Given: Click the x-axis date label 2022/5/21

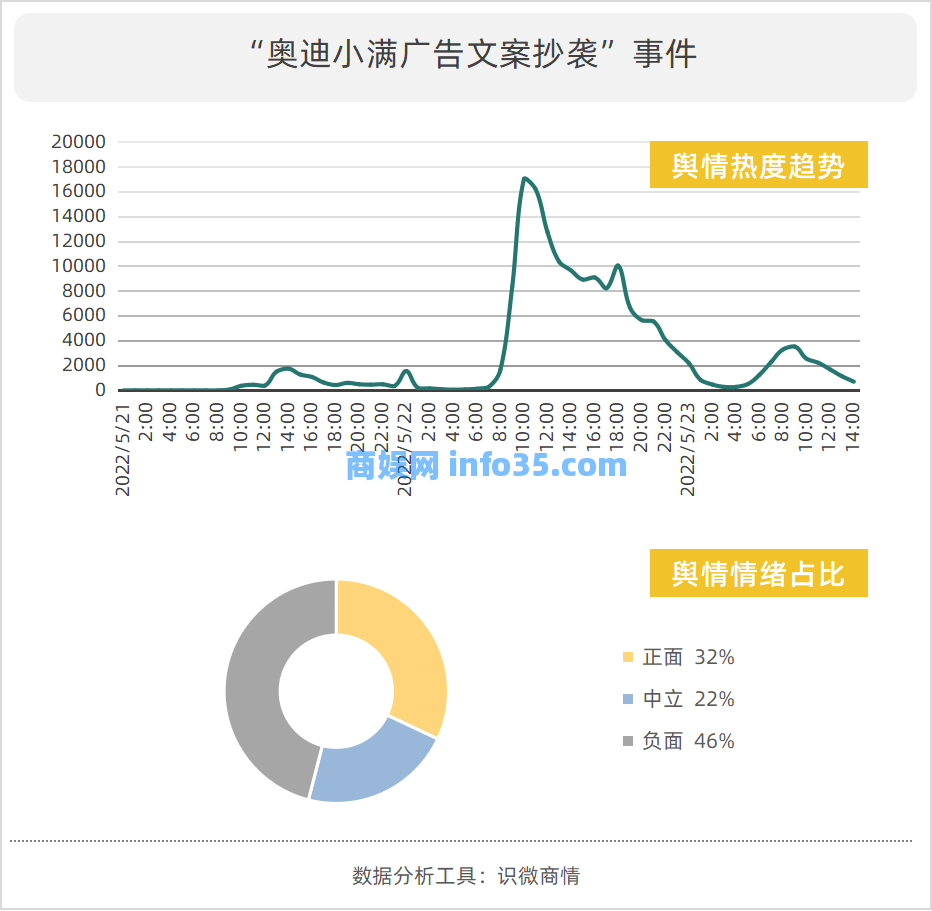Looking at the screenshot, I should click(122, 450).
